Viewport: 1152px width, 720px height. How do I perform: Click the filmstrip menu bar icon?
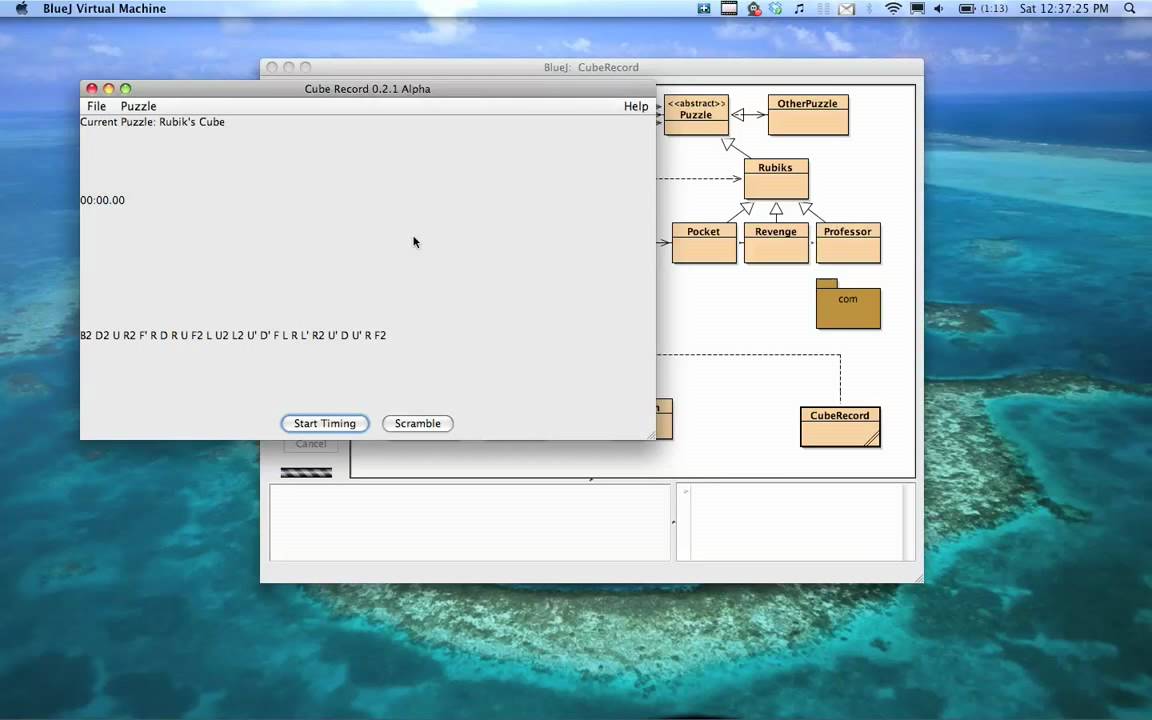729,9
